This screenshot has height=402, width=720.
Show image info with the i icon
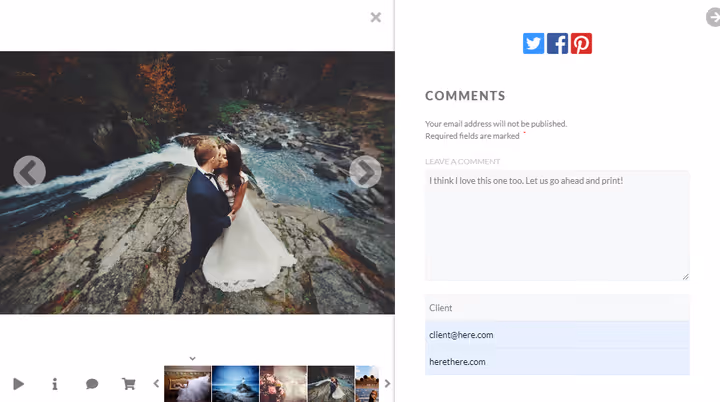55,384
